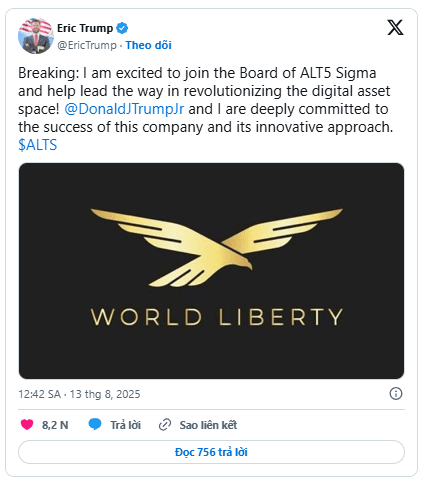Open the @EricTrump handle

point(87,45)
